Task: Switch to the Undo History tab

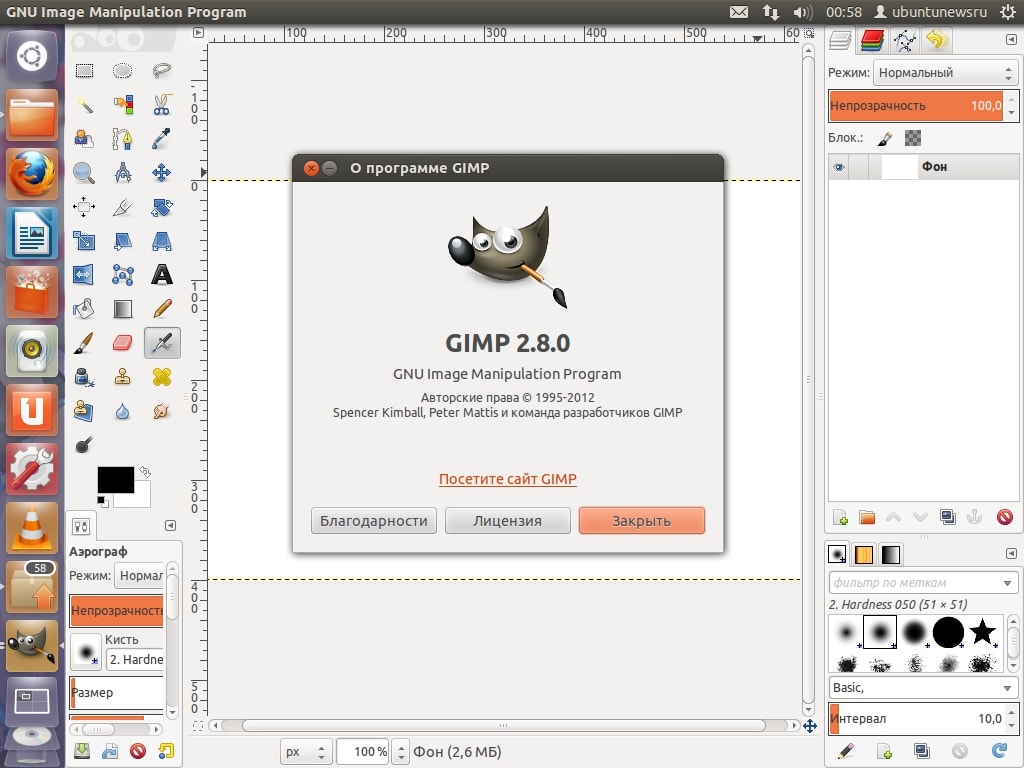Action: click(x=936, y=40)
